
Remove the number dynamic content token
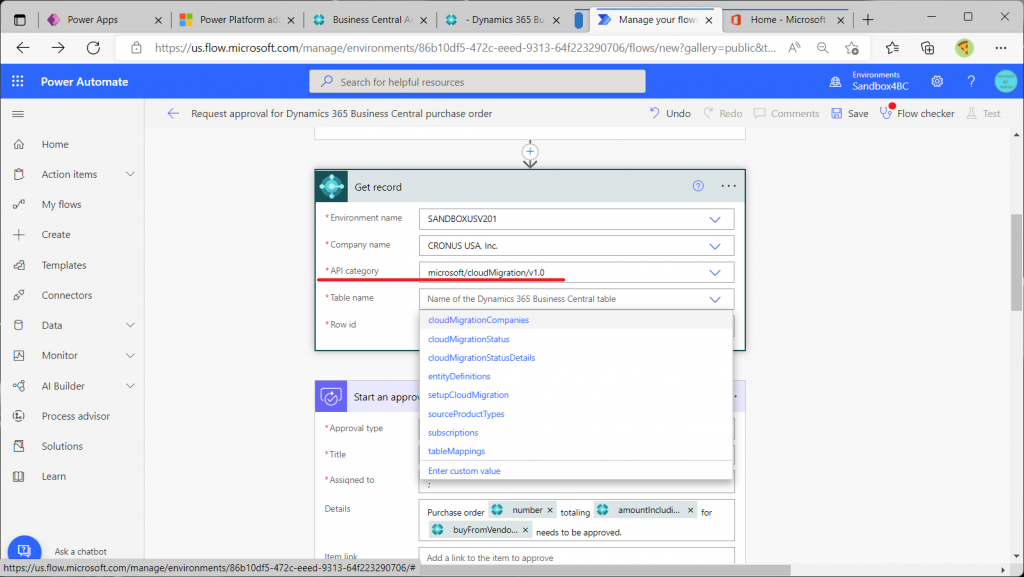click(x=550, y=510)
